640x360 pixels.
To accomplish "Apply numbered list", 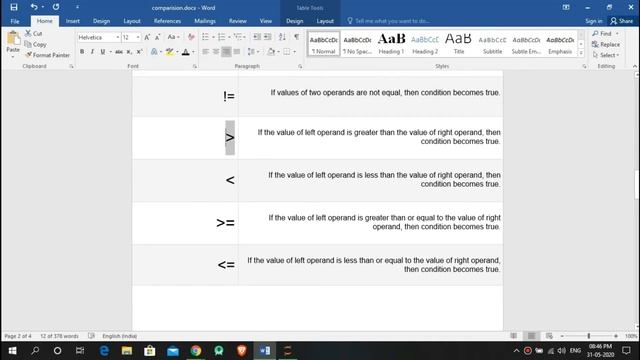I will click(222, 37).
